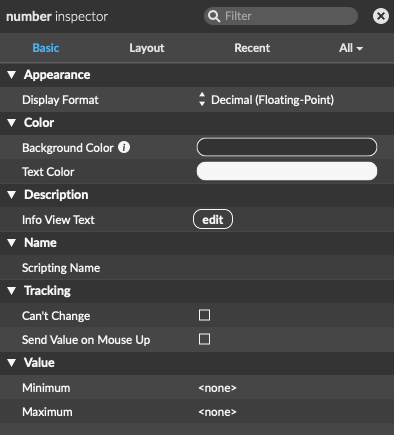The height and width of the screenshot is (435, 394).
Task: Open the Background Color swatch
Action: click(287, 147)
